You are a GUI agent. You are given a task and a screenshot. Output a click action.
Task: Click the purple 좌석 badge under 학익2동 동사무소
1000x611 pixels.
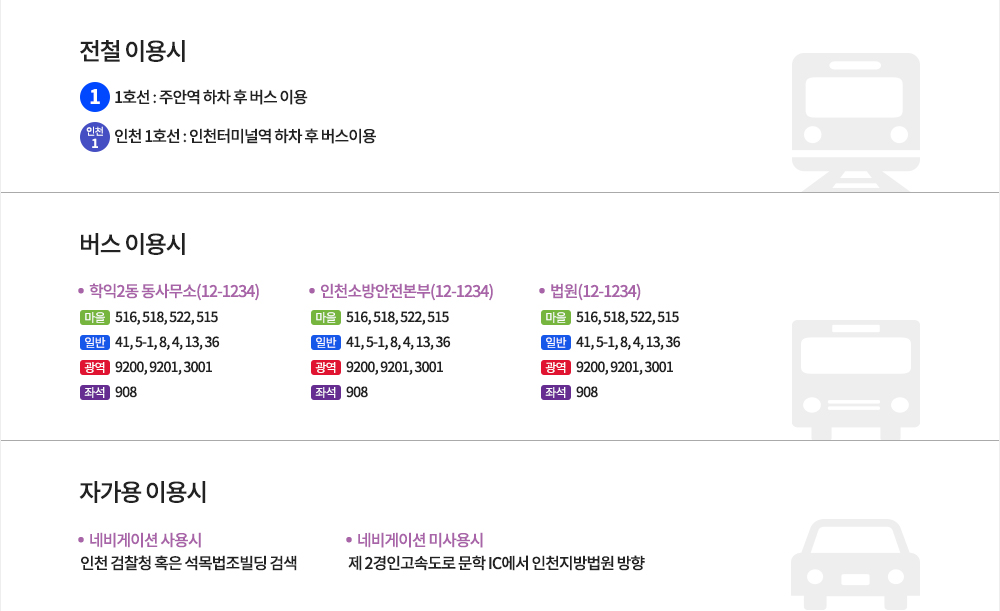[95, 392]
